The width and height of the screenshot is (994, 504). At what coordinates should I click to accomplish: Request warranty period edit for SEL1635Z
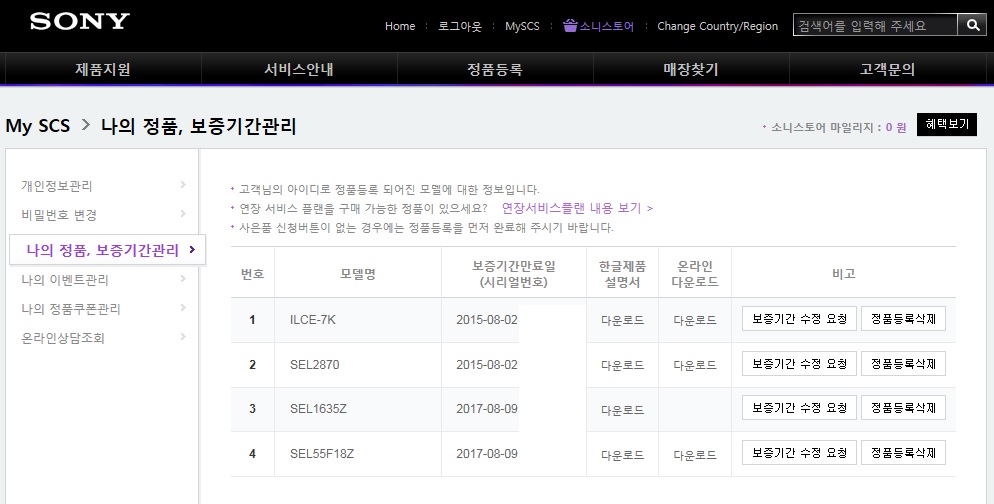click(x=799, y=408)
